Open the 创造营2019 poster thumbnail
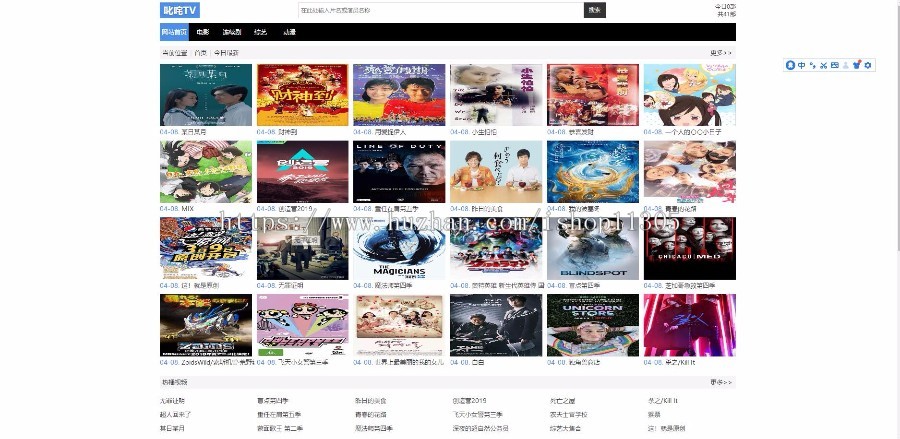The width and height of the screenshot is (900, 439). click(x=302, y=172)
